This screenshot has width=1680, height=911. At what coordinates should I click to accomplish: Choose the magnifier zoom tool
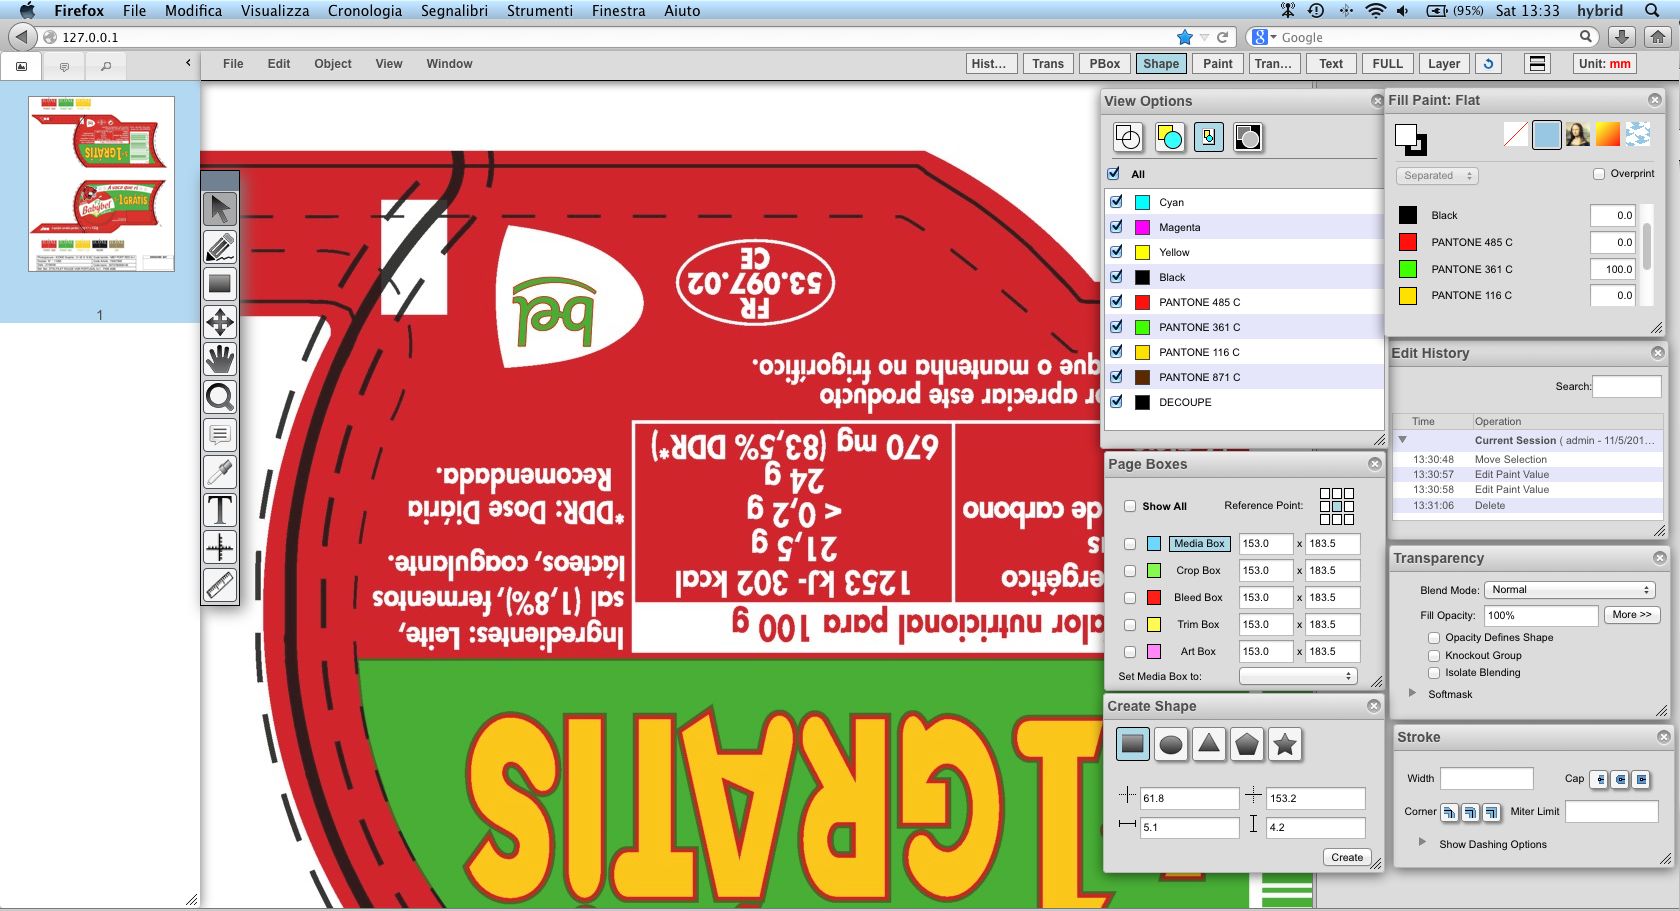tap(220, 397)
